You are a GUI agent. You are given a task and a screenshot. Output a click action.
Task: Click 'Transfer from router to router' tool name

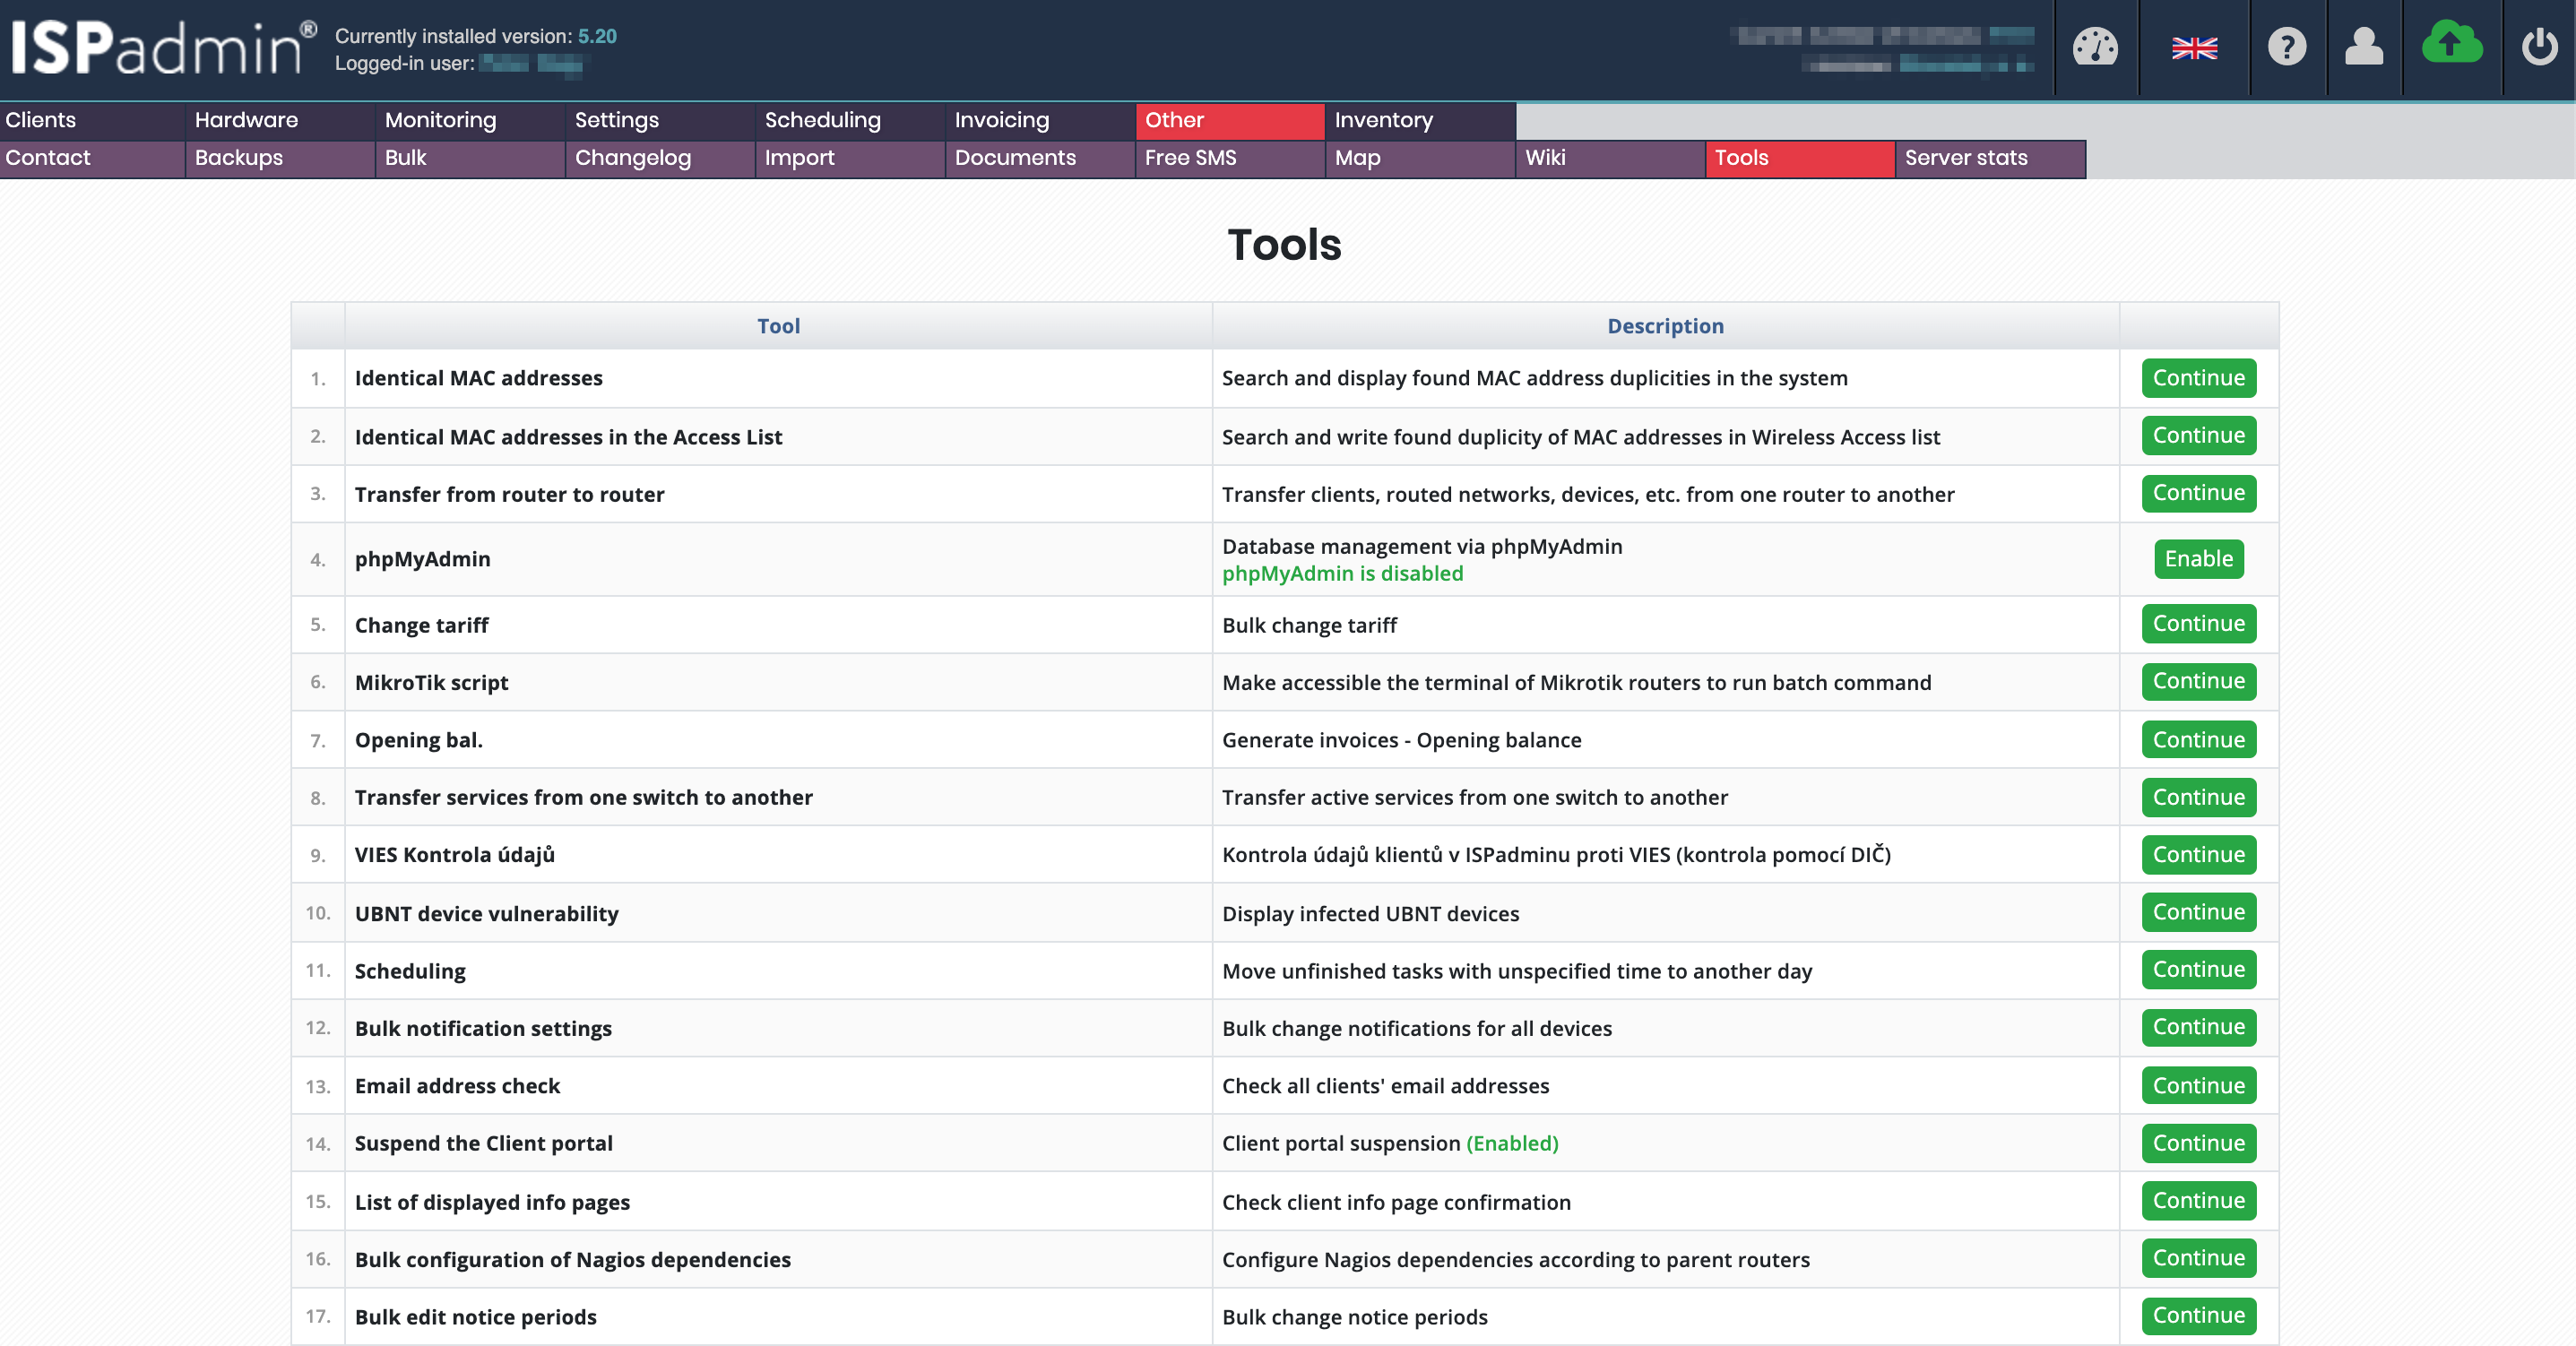click(x=509, y=494)
